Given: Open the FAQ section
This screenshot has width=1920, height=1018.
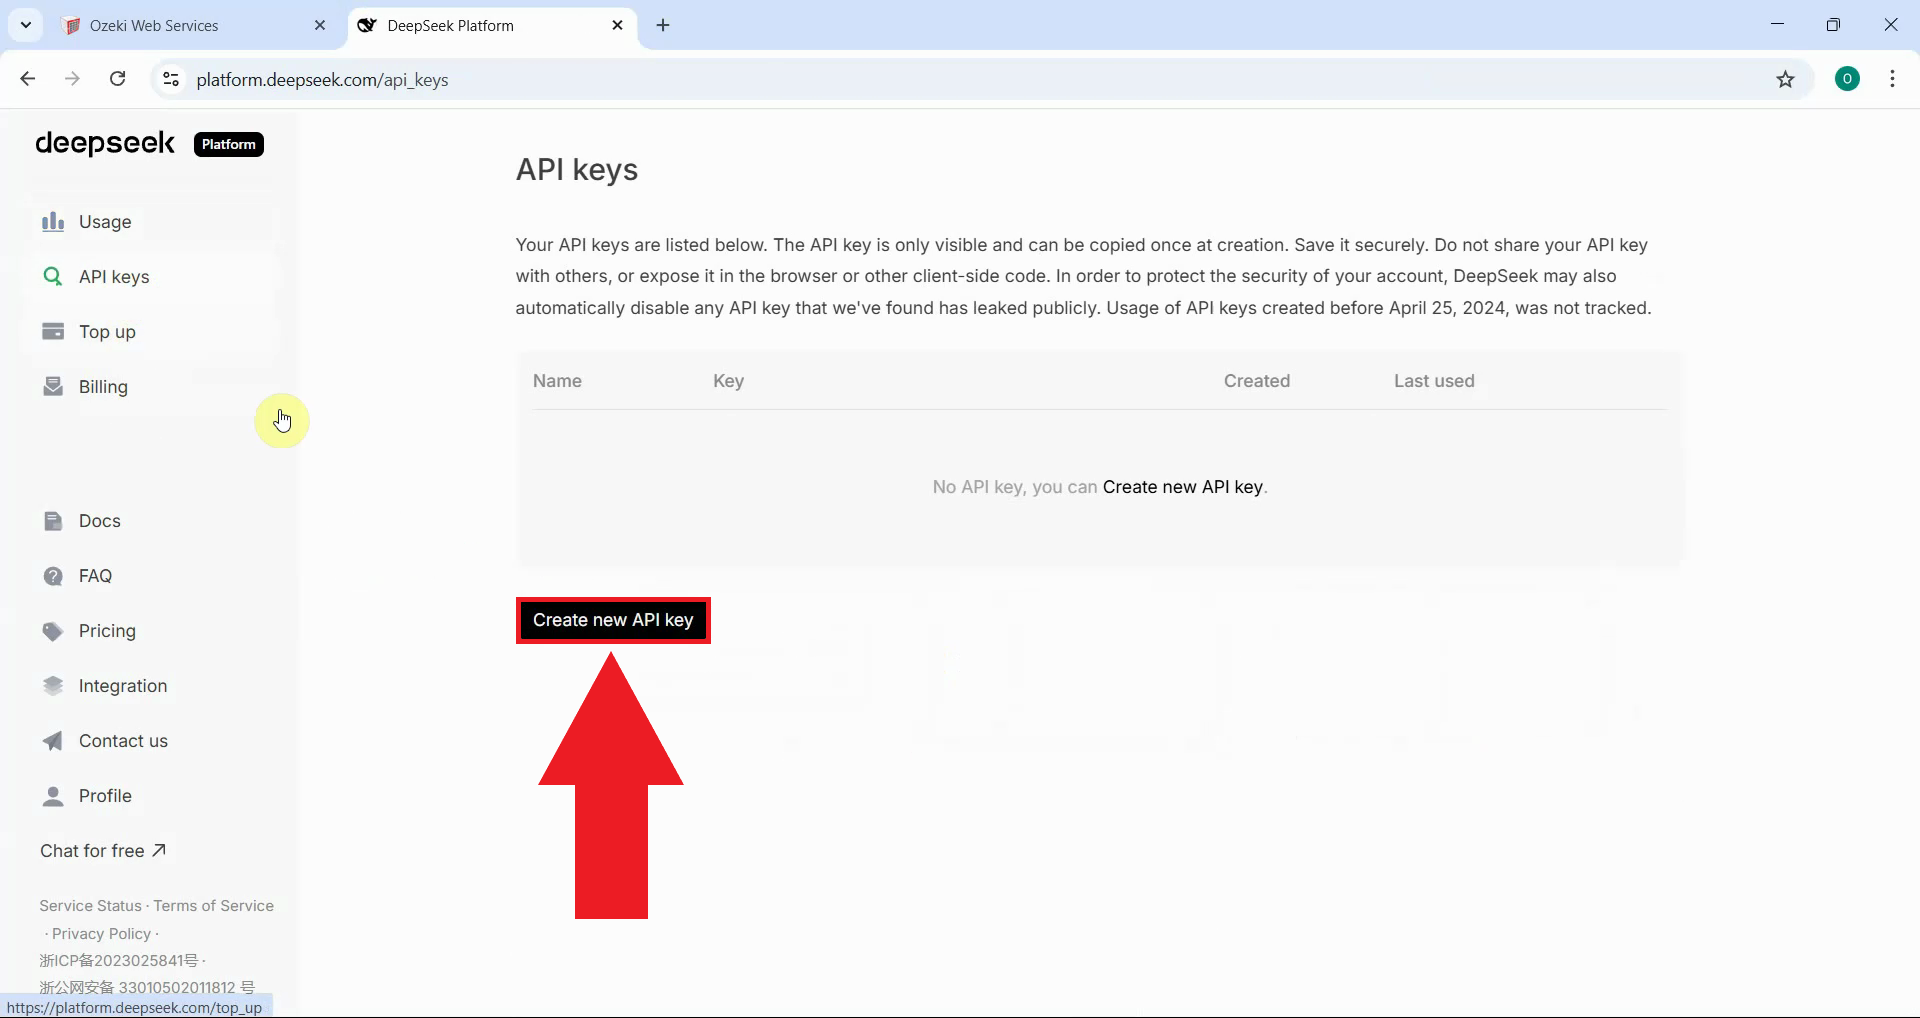Looking at the screenshot, I should tap(94, 575).
